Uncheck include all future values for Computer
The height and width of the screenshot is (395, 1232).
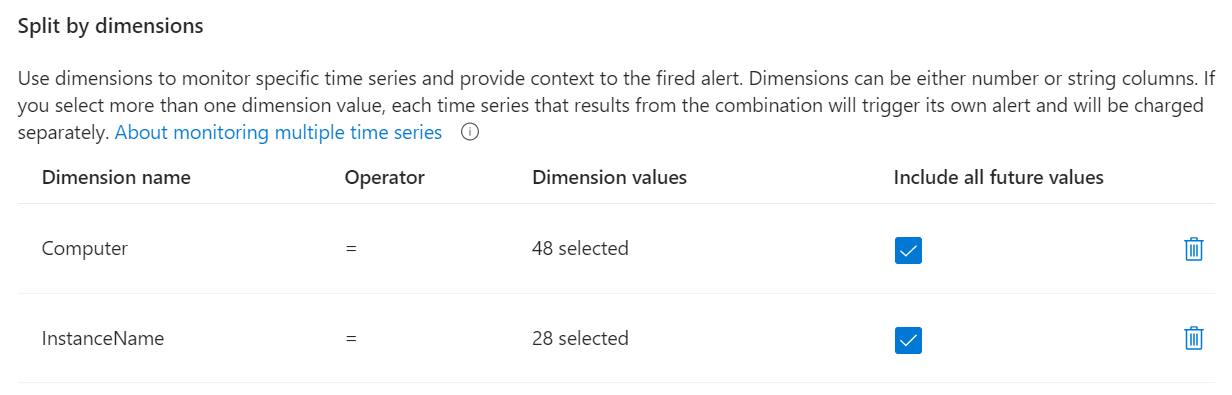(908, 250)
